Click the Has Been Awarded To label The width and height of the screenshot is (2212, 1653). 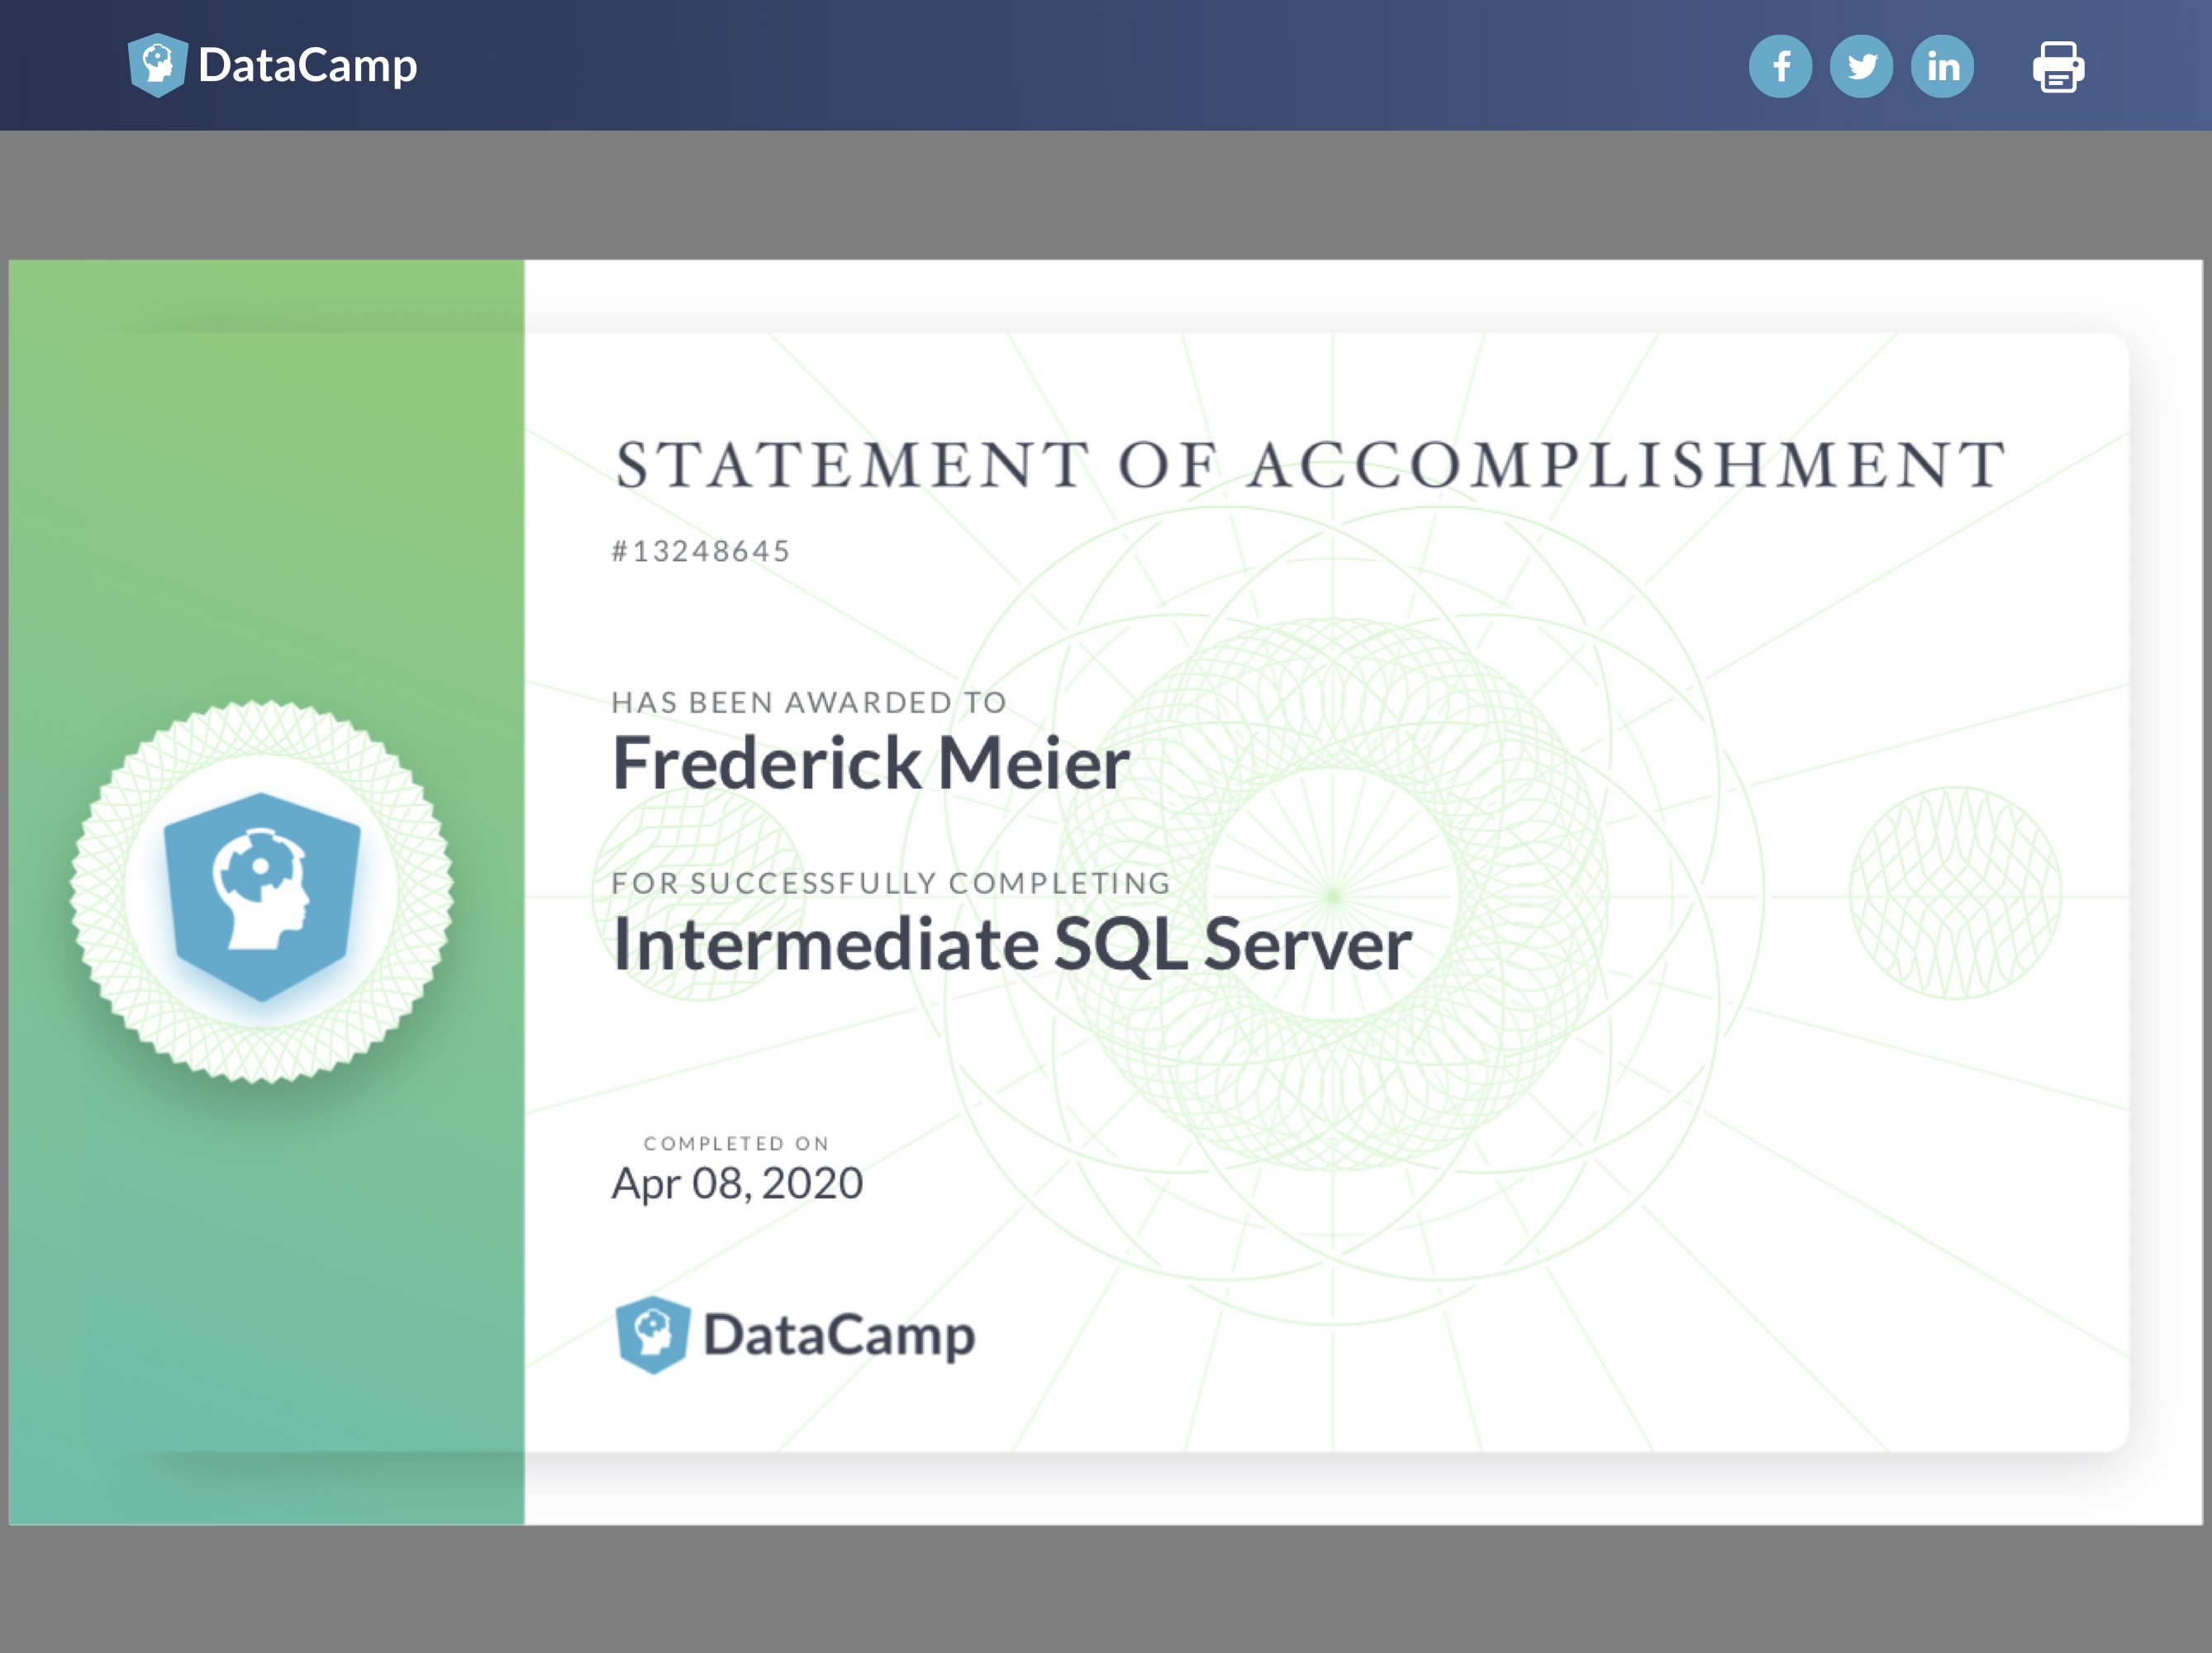[x=808, y=702]
